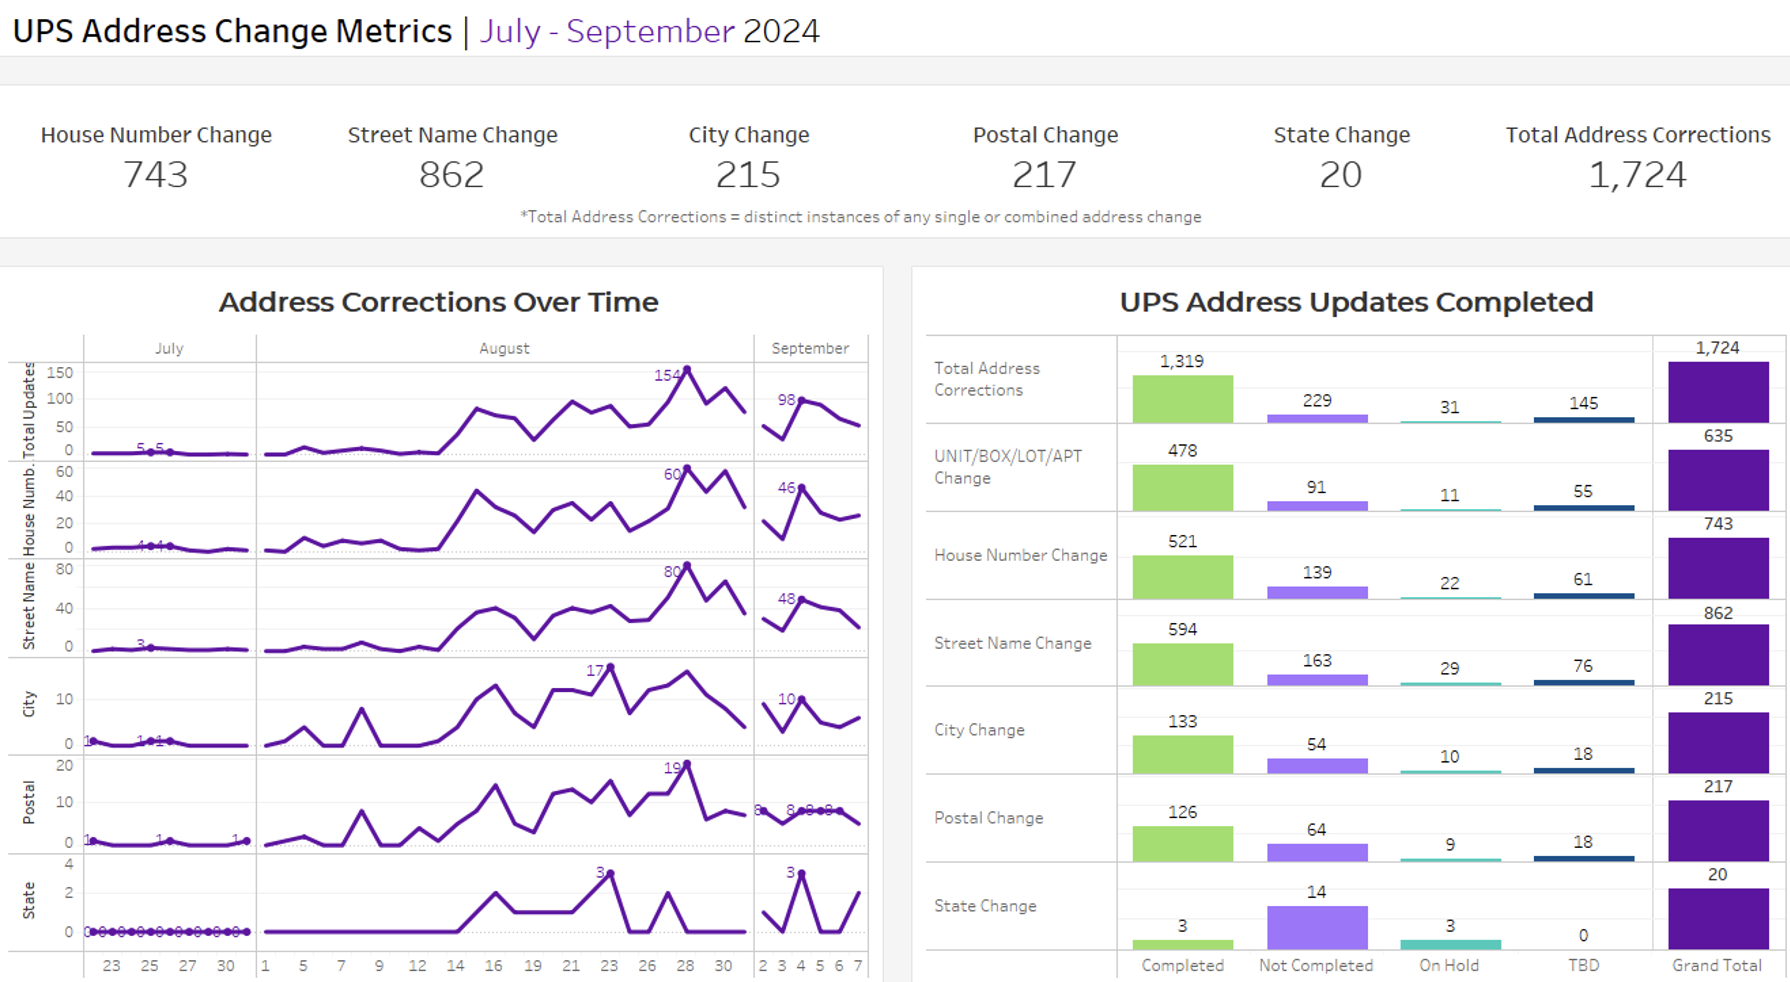Select the 229 Not Completed bar
Screen dimensions: 1790x982
tap(1316, 418)
